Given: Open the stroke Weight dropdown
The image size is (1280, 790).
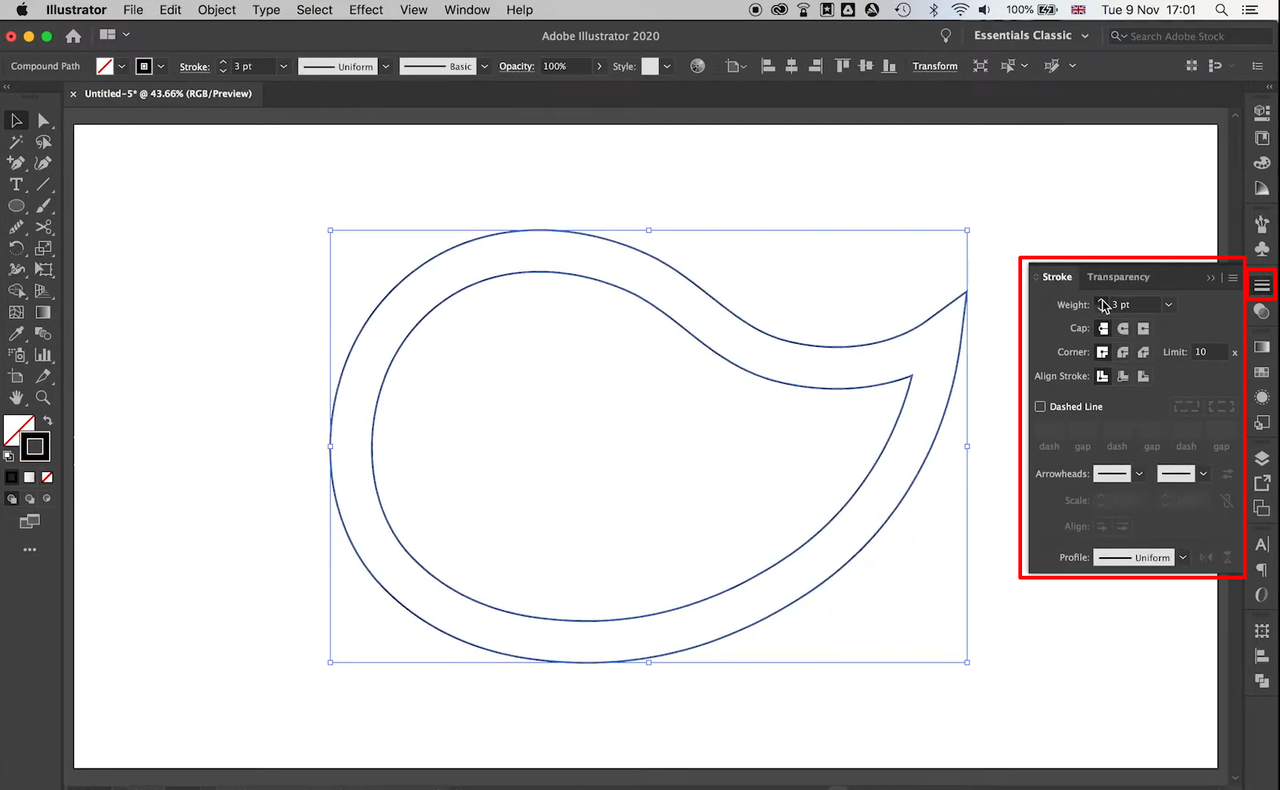Looking at the screenshot, I should 1168,305.
